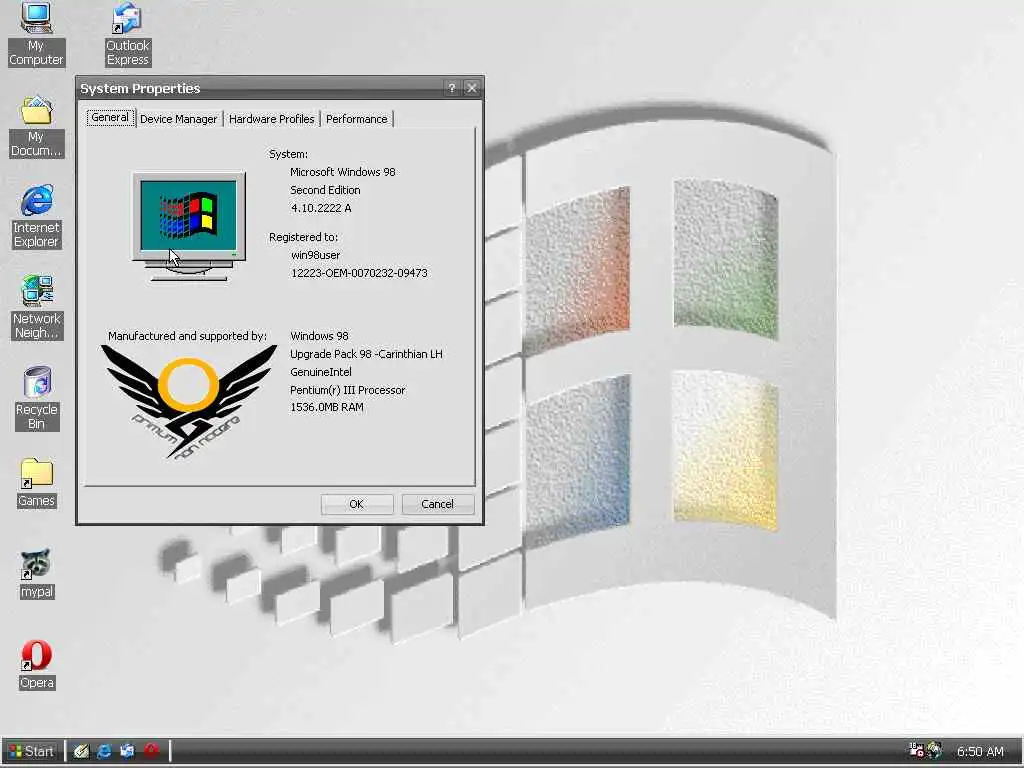
Task: Click product ID '12223-OEM-0070232-09473'
Action: [x=359, y=273]
